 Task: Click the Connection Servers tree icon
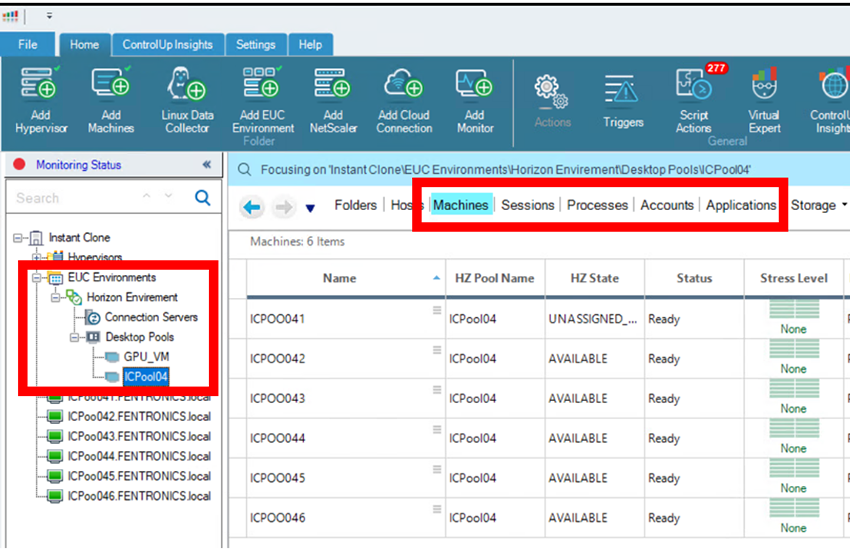tap(93, 318)
